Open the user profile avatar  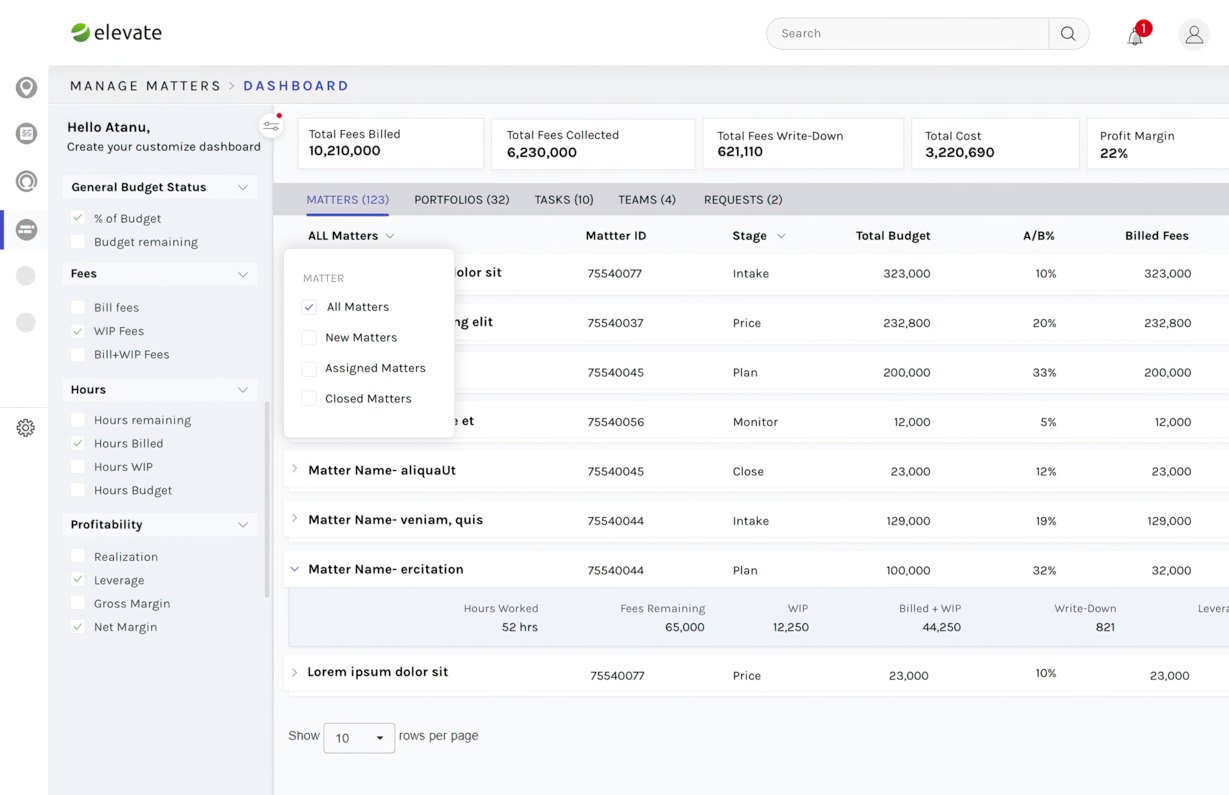1194,34
